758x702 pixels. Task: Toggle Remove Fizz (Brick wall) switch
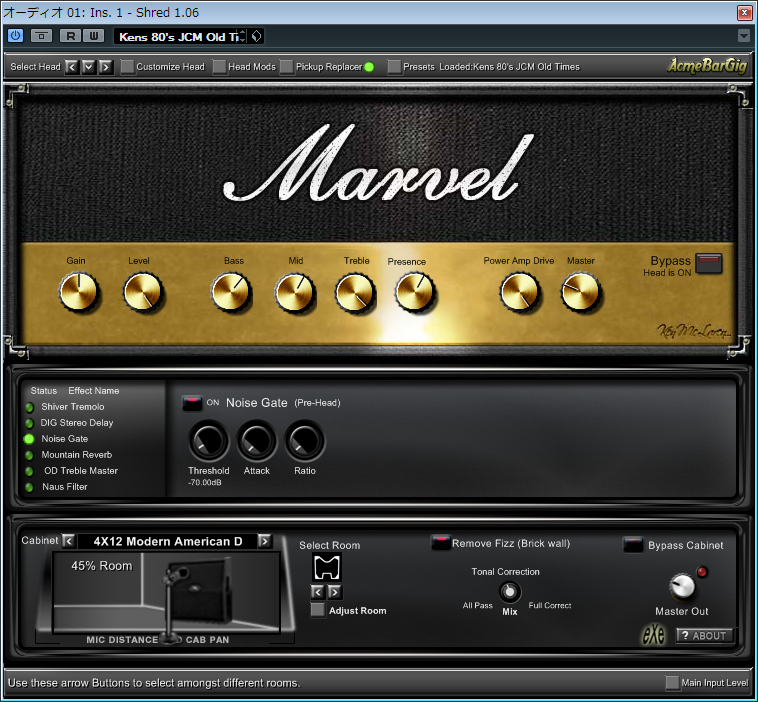coord(440,542)
